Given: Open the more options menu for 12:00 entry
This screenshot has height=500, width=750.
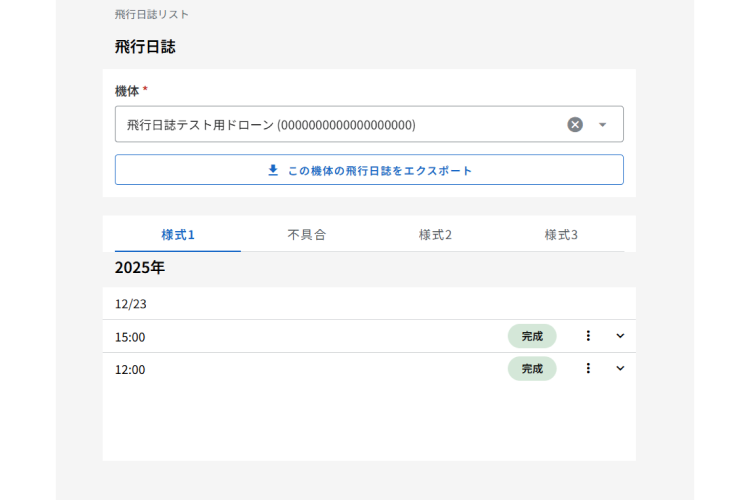Looking at the screenshot, I should point(588,368).
